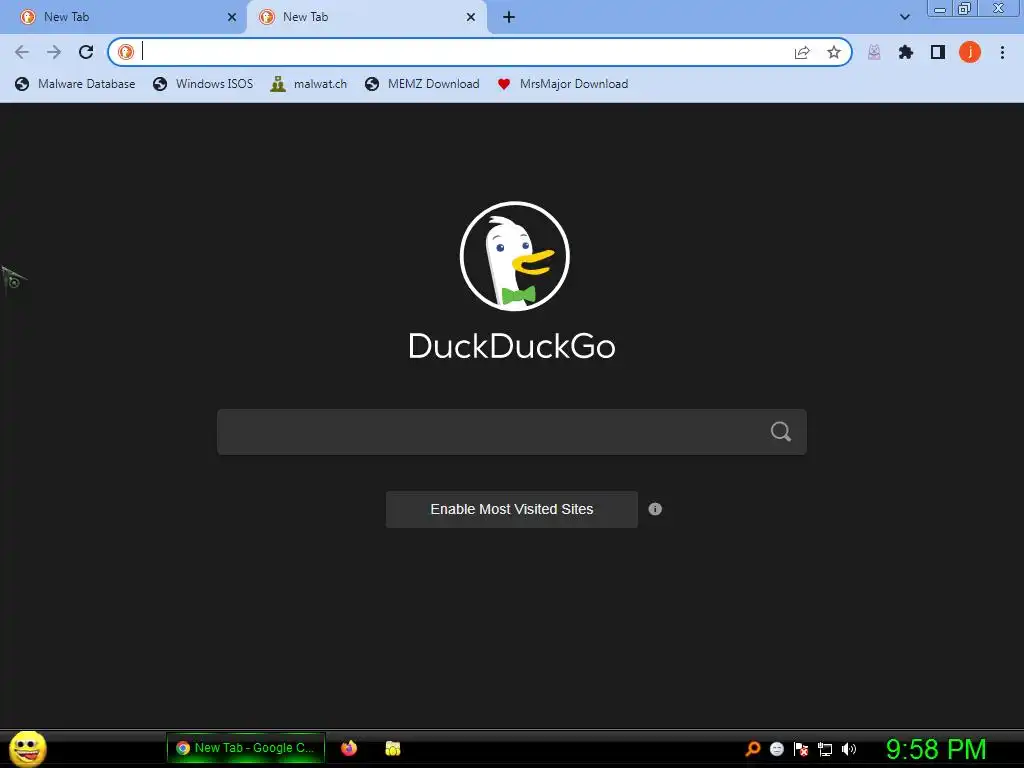Viewport: 1024px width, 768px height.
Task: Open the network tray icon
Action: tap(825, 749)
